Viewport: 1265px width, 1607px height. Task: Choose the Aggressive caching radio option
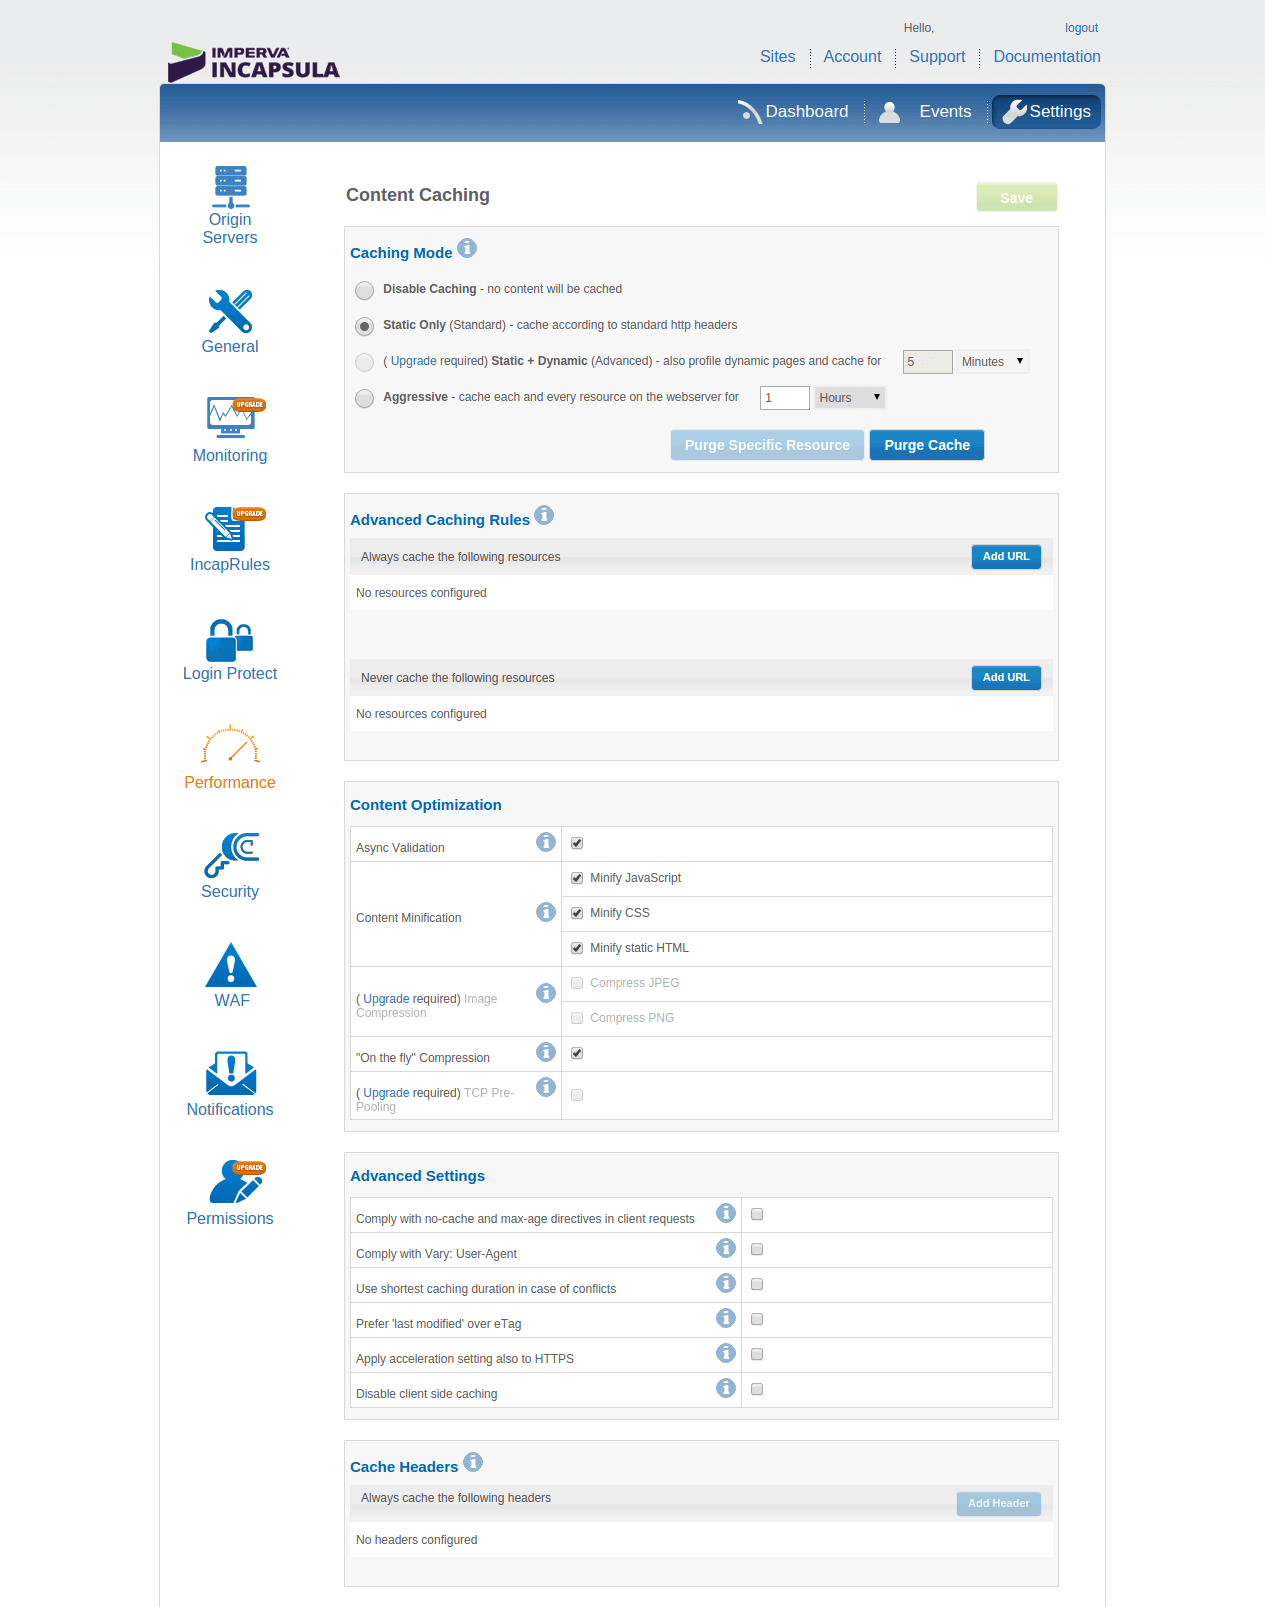tap(365, 398)
